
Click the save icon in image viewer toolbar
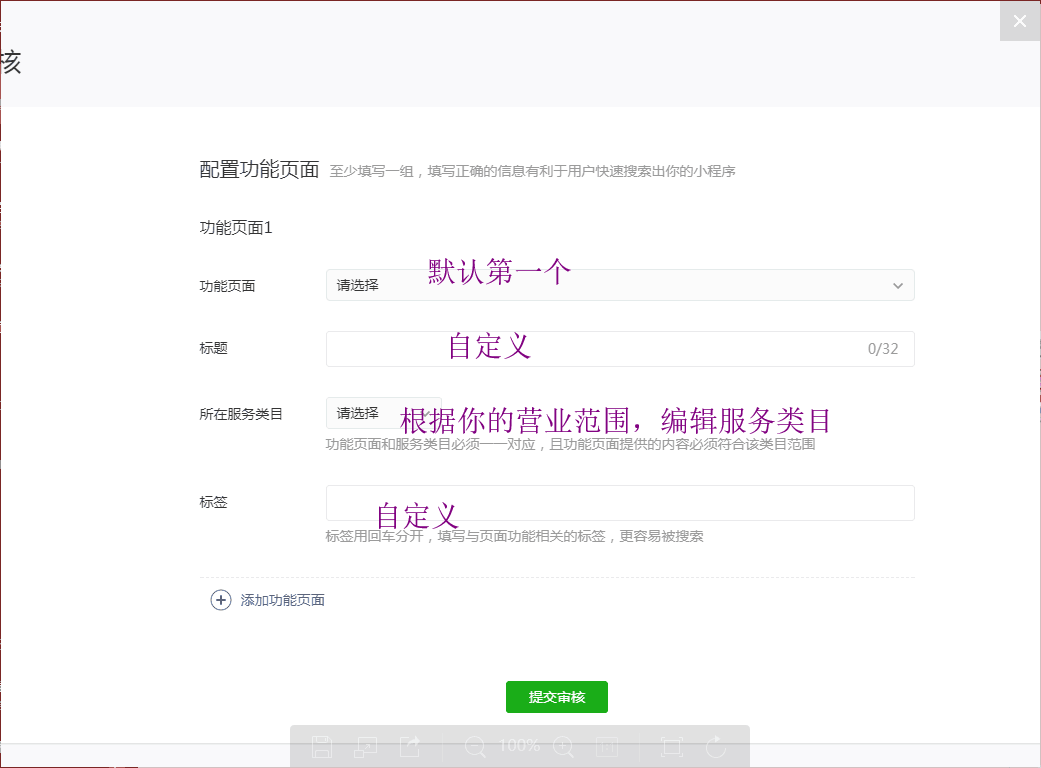coord(322,746)
